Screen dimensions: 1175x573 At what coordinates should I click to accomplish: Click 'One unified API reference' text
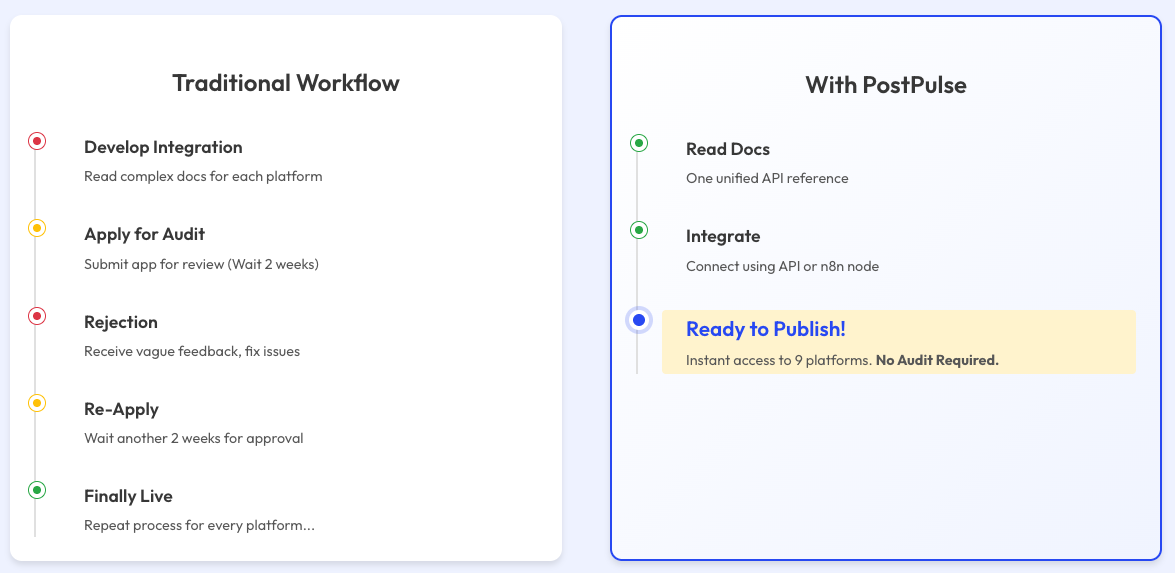[x=767, y=179]
